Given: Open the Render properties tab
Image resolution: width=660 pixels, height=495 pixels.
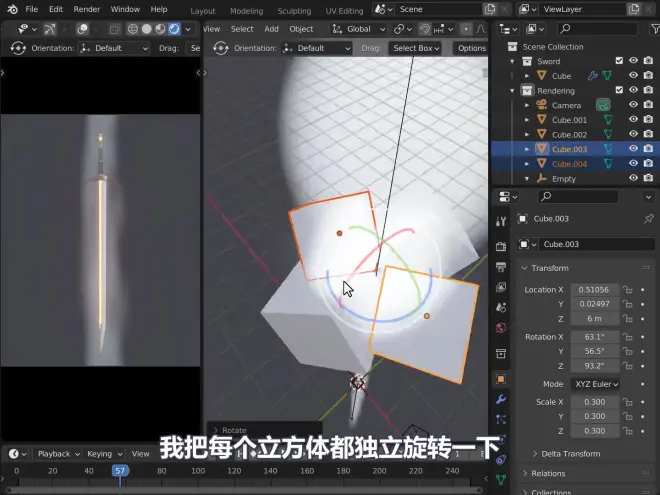Looking at the screenshot, I should click(x=501, y=246).
